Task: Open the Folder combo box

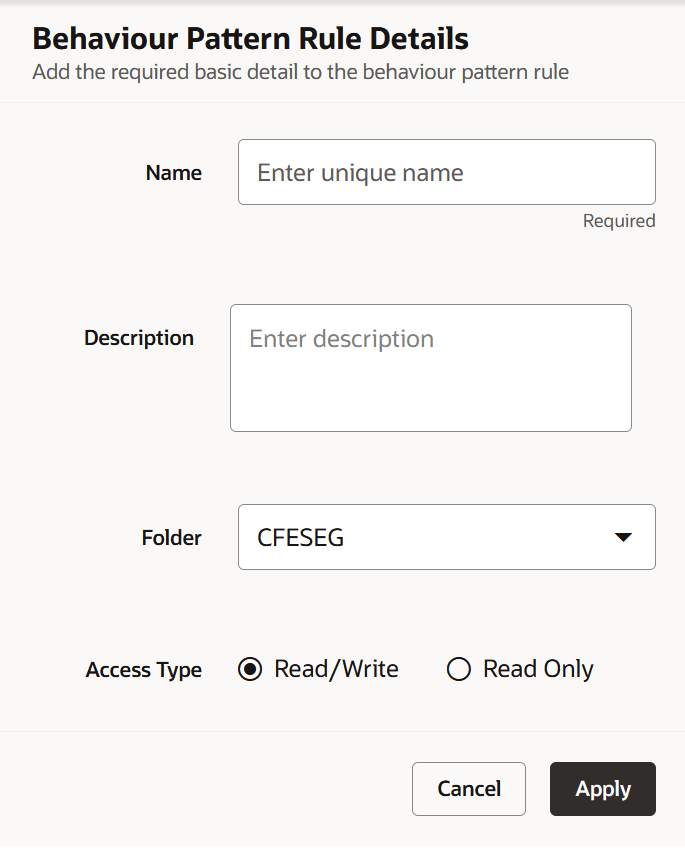Action: point(446,537)
